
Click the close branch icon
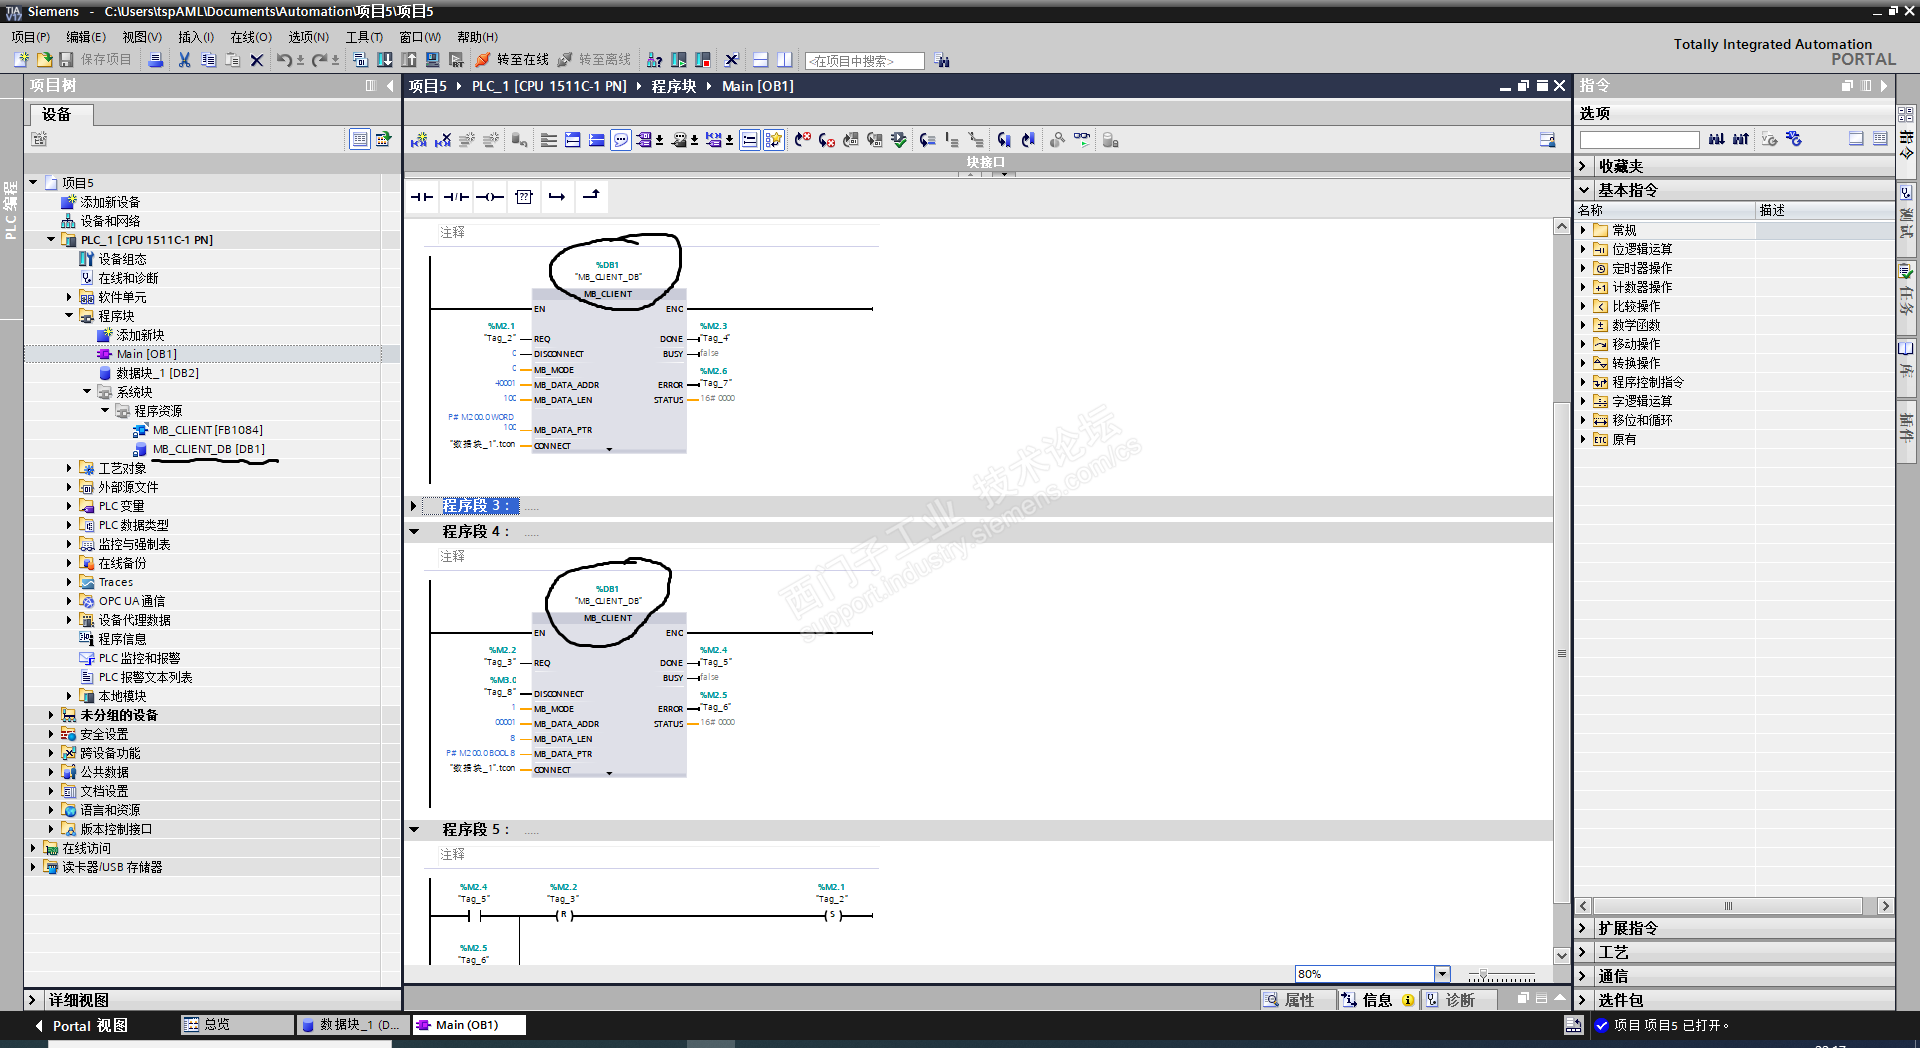click(x=591, y=197)
